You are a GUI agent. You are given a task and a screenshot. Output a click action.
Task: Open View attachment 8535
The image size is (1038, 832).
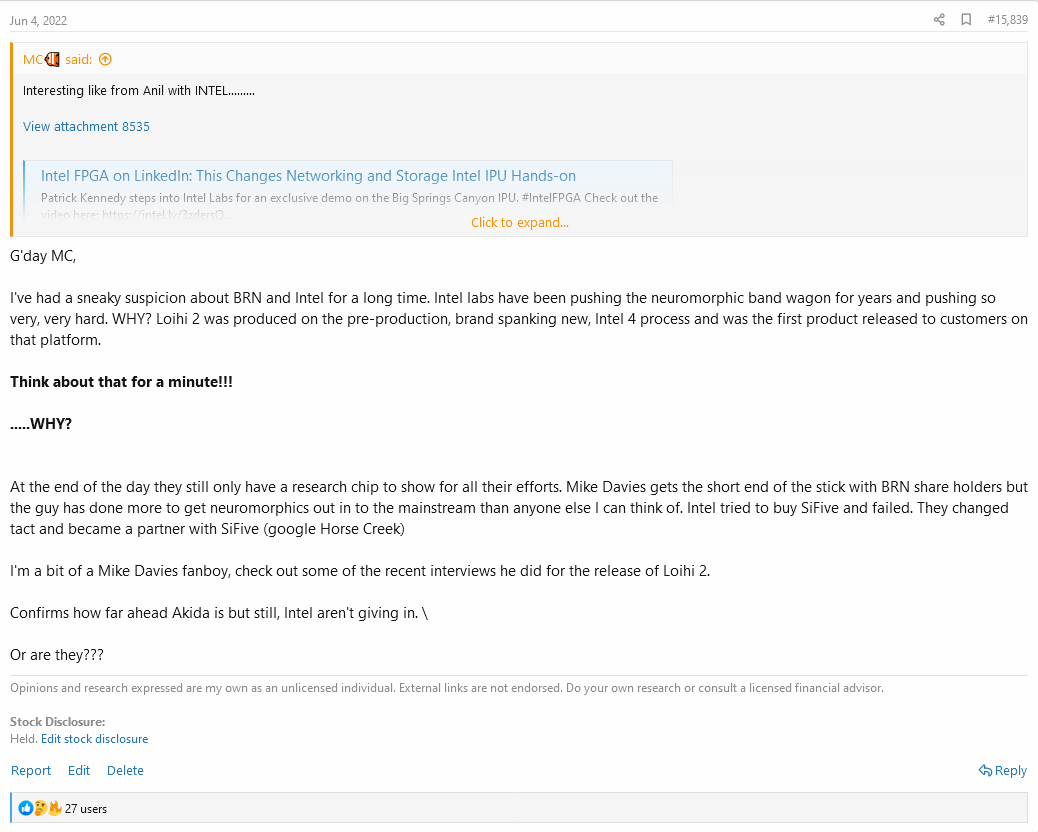coord(86,126)
